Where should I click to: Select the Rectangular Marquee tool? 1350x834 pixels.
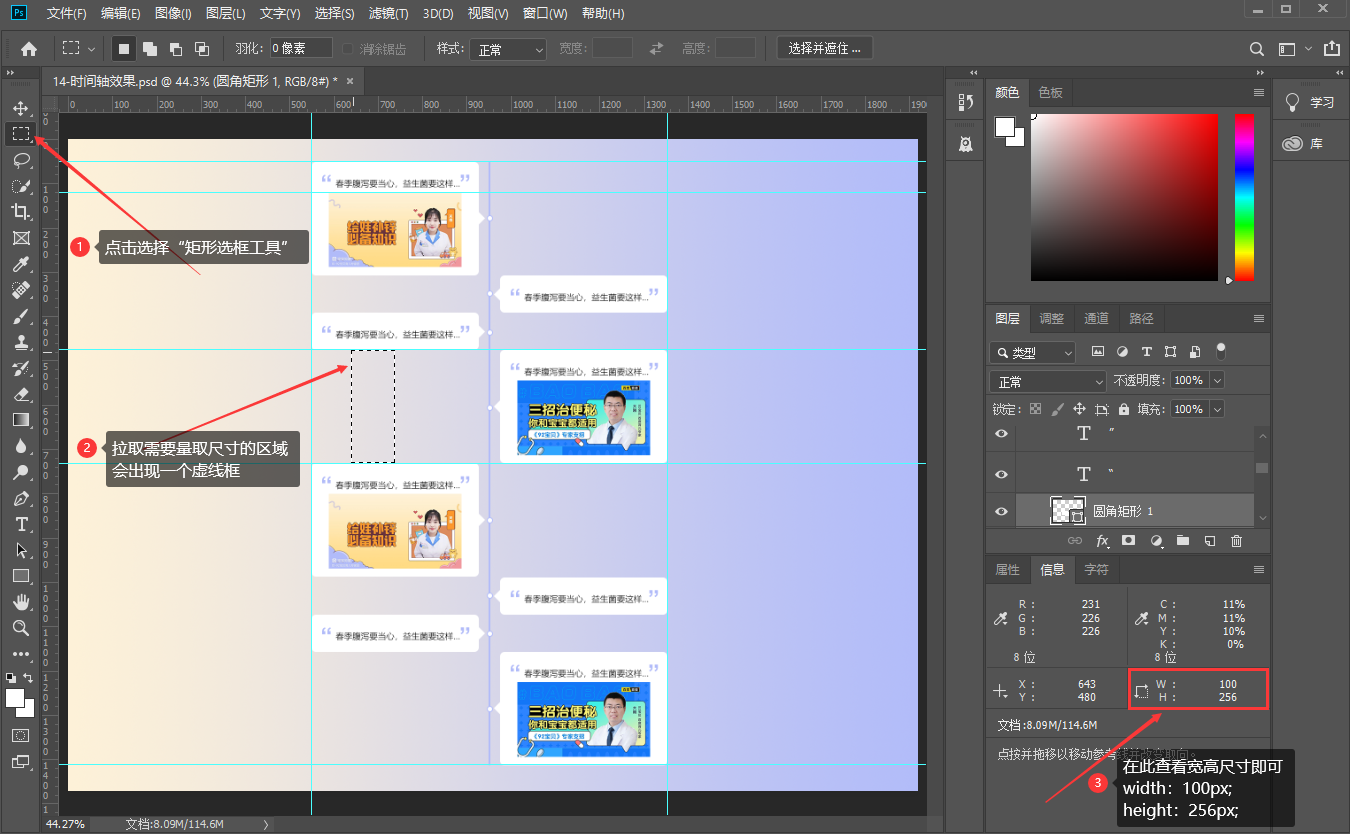tap(20, 133)
